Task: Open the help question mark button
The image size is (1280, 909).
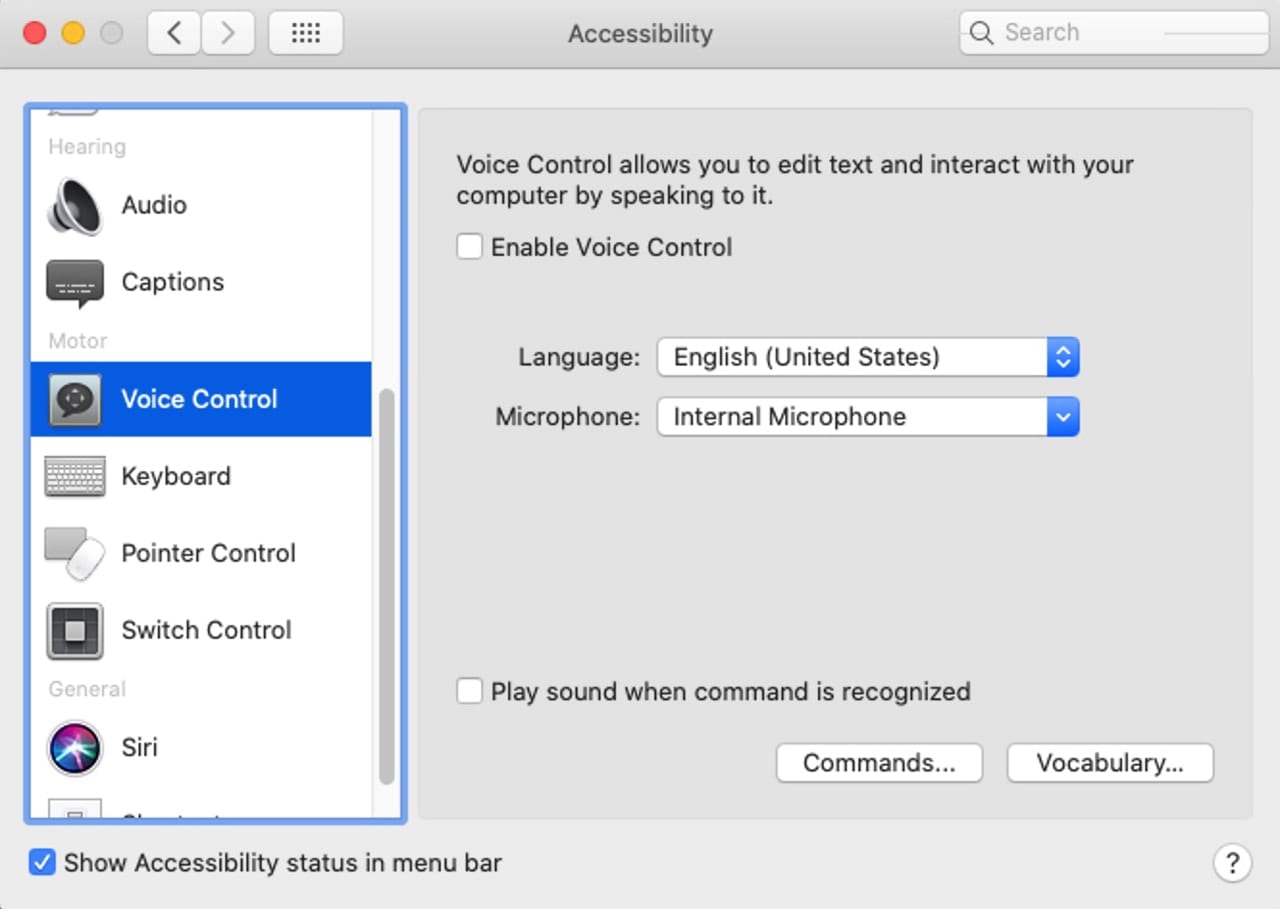Action: [1232, 862]
